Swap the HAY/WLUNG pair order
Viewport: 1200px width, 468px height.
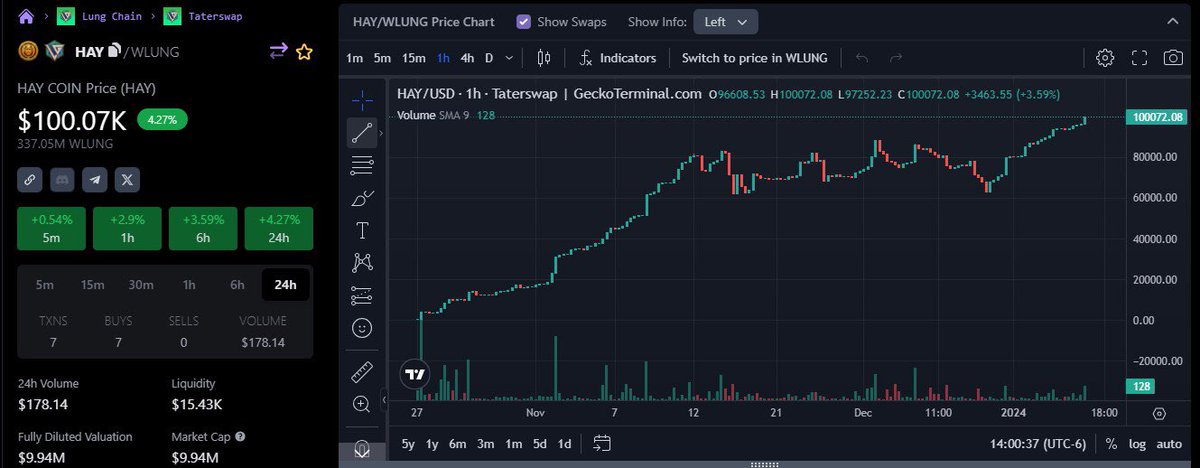[x=278, y=51]
